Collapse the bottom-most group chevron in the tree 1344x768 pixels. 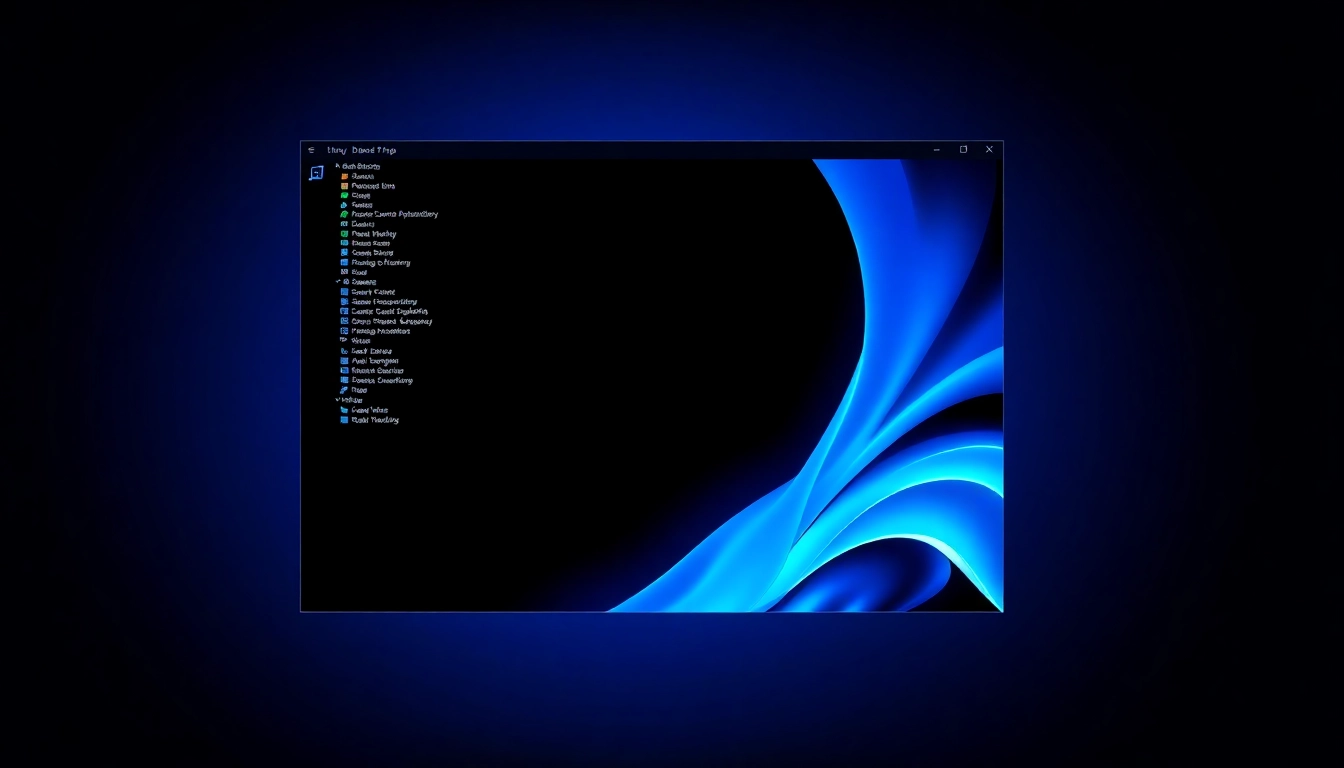tap(338, 400)
